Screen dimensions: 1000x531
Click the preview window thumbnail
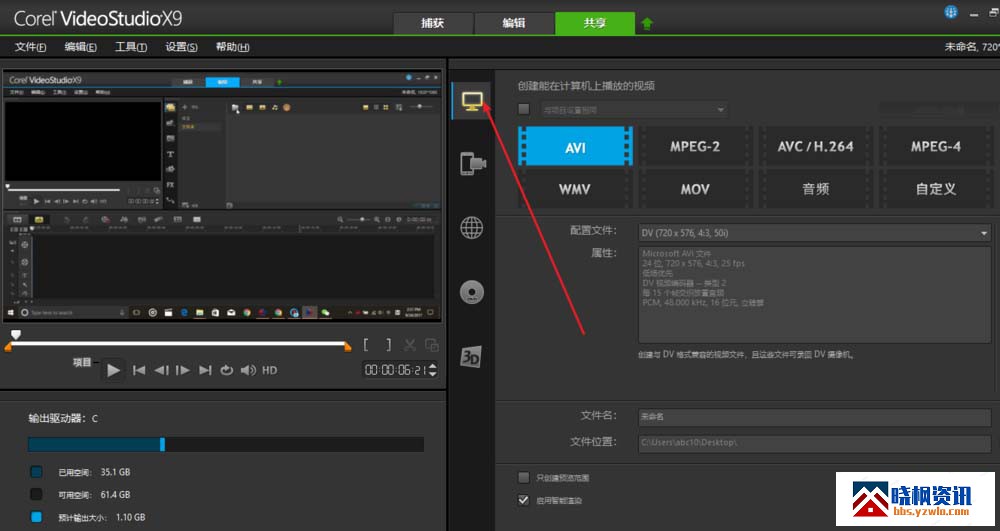(x=222, y=196)
